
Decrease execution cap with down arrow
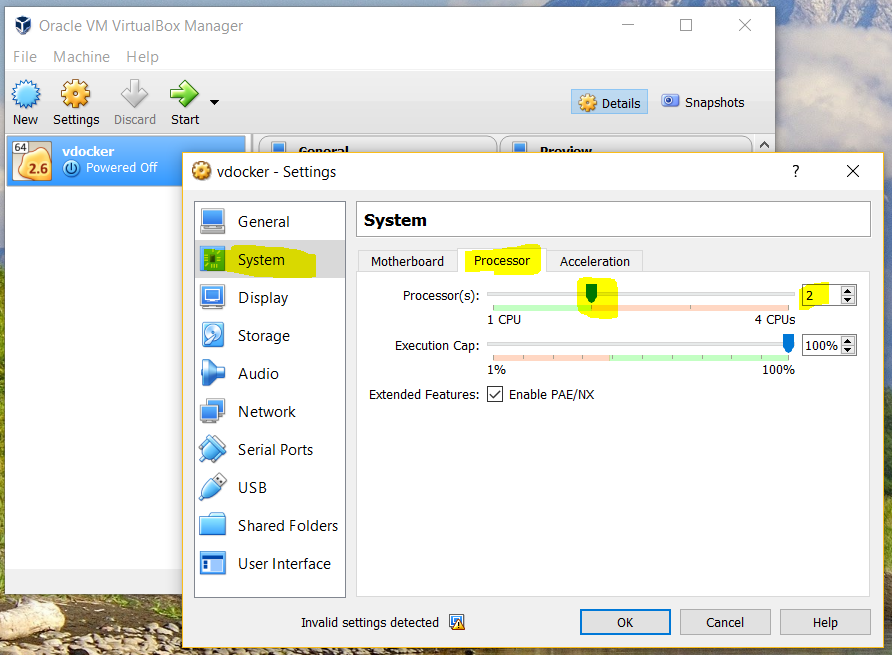pos(848,349)
